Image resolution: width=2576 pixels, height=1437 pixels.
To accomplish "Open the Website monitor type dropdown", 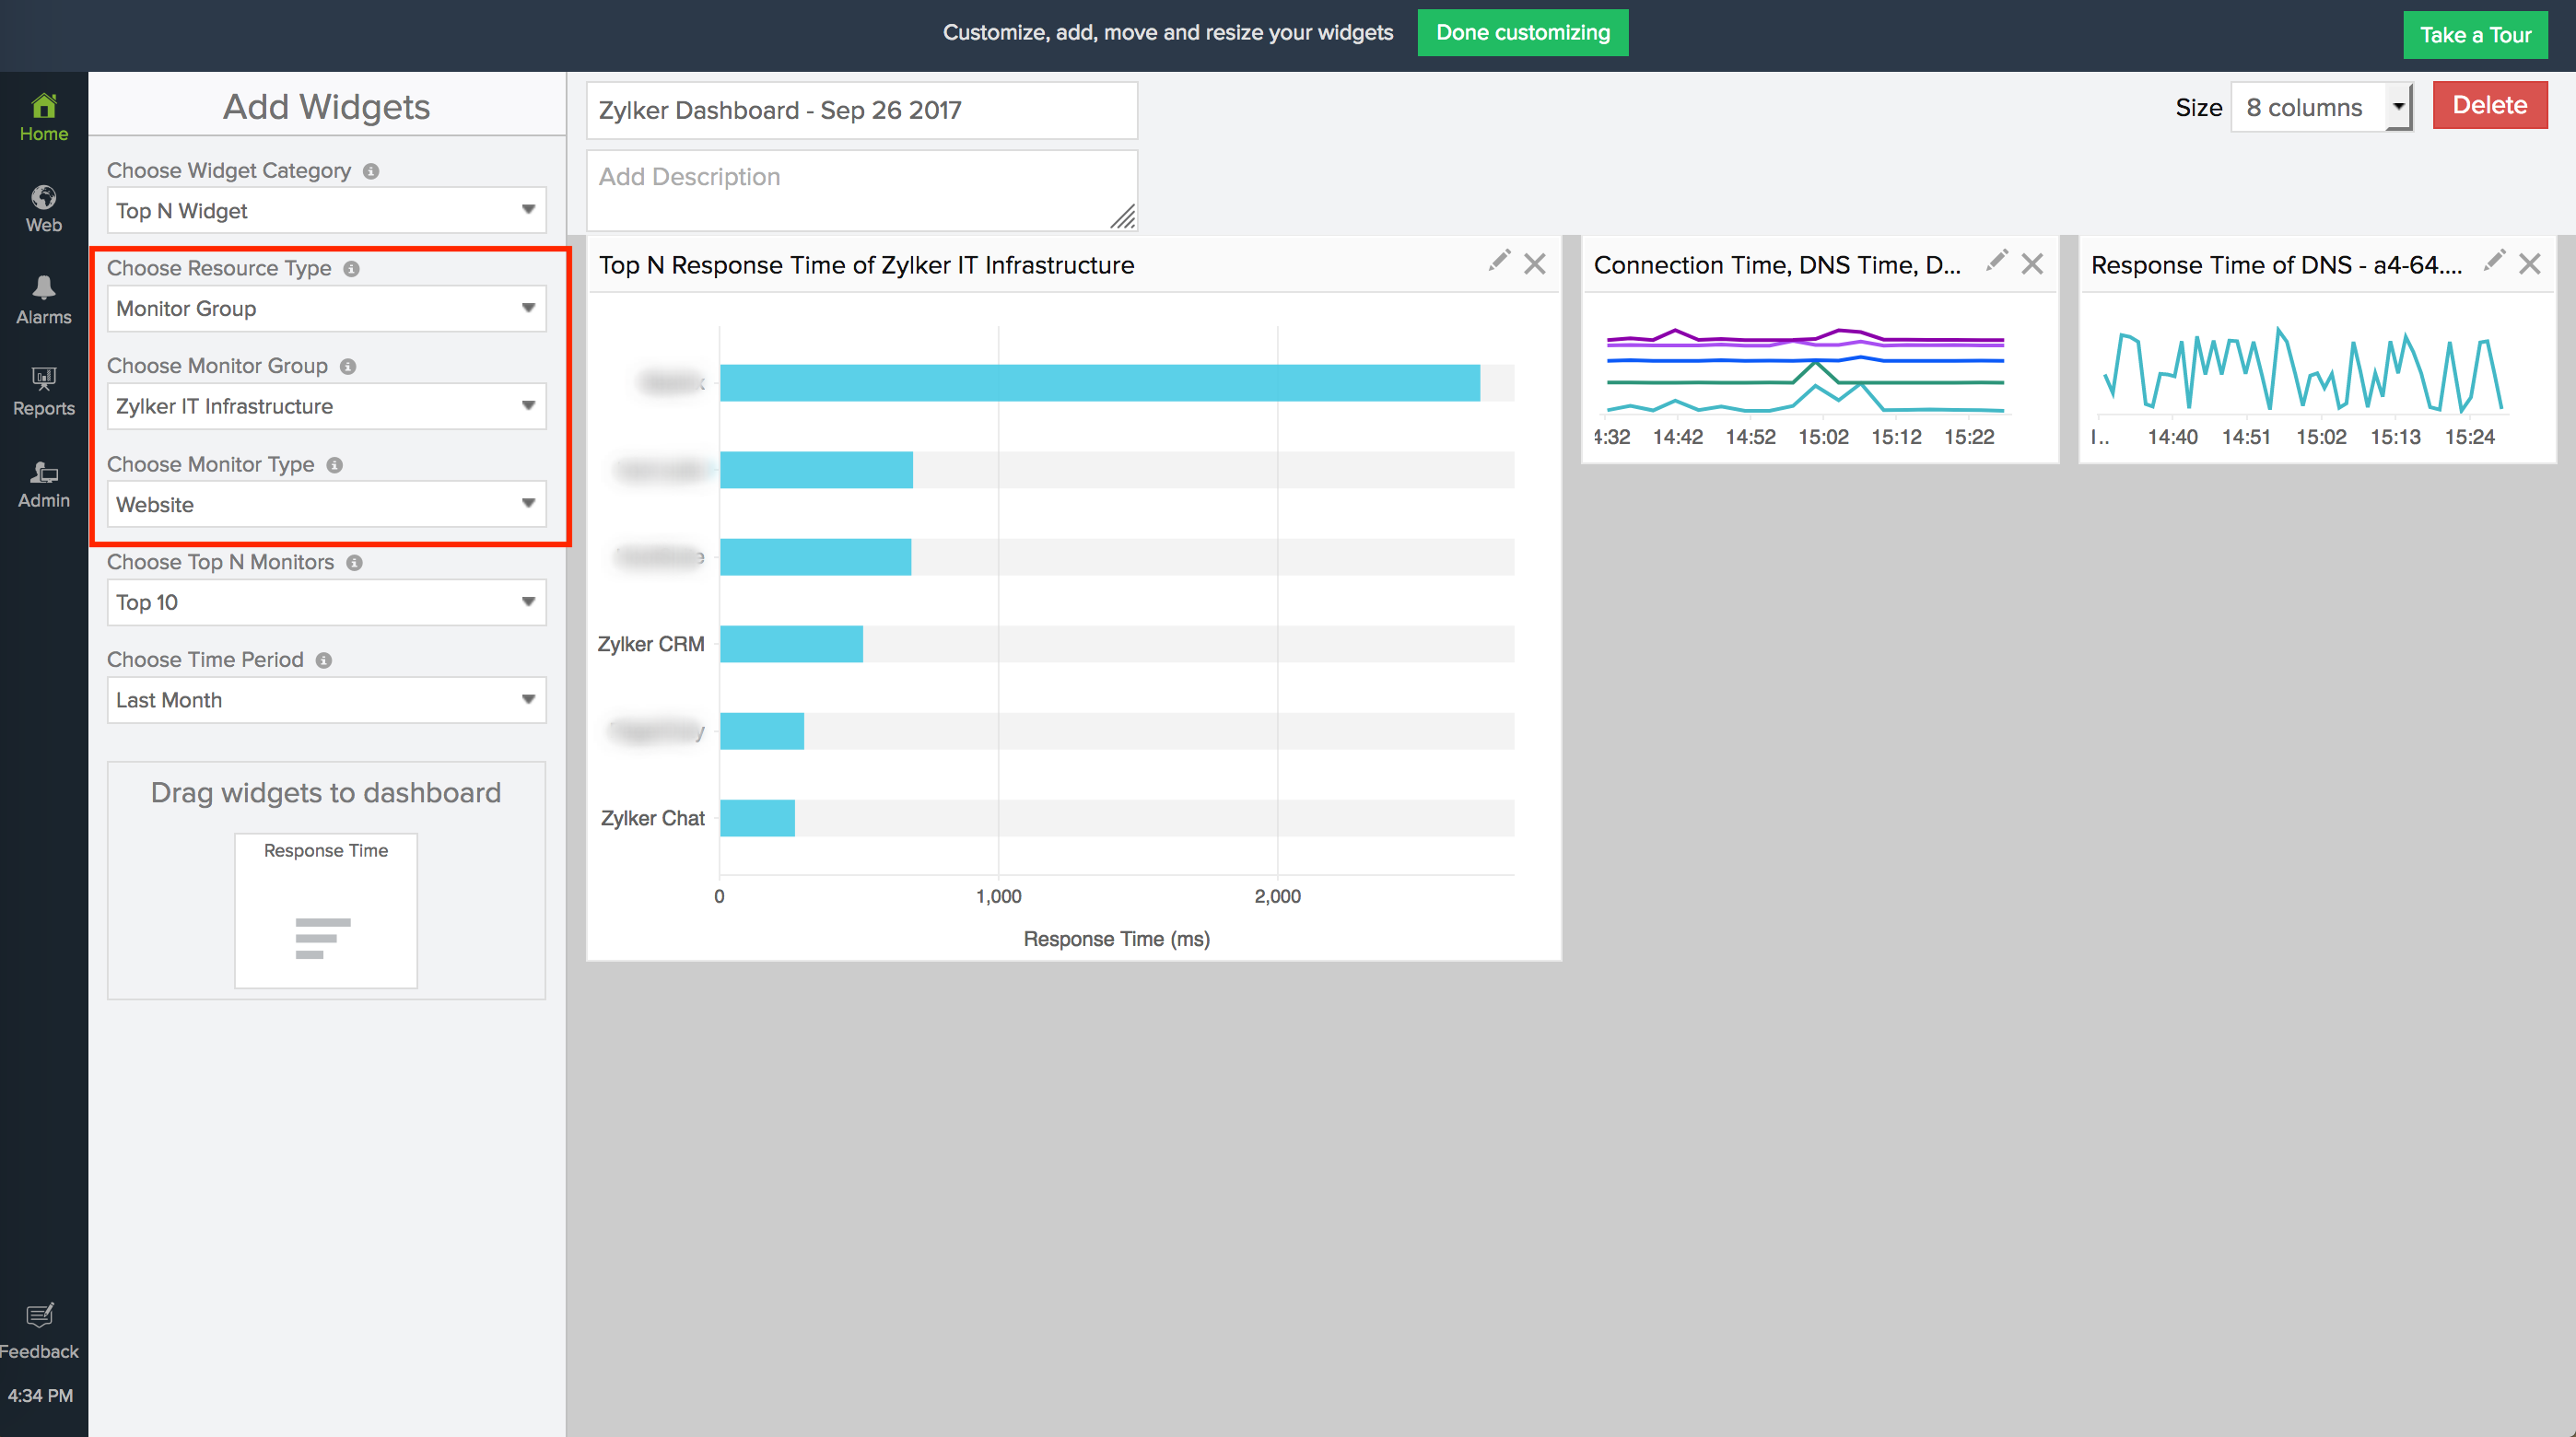I will pyautogui.click(x=326, y=504).
